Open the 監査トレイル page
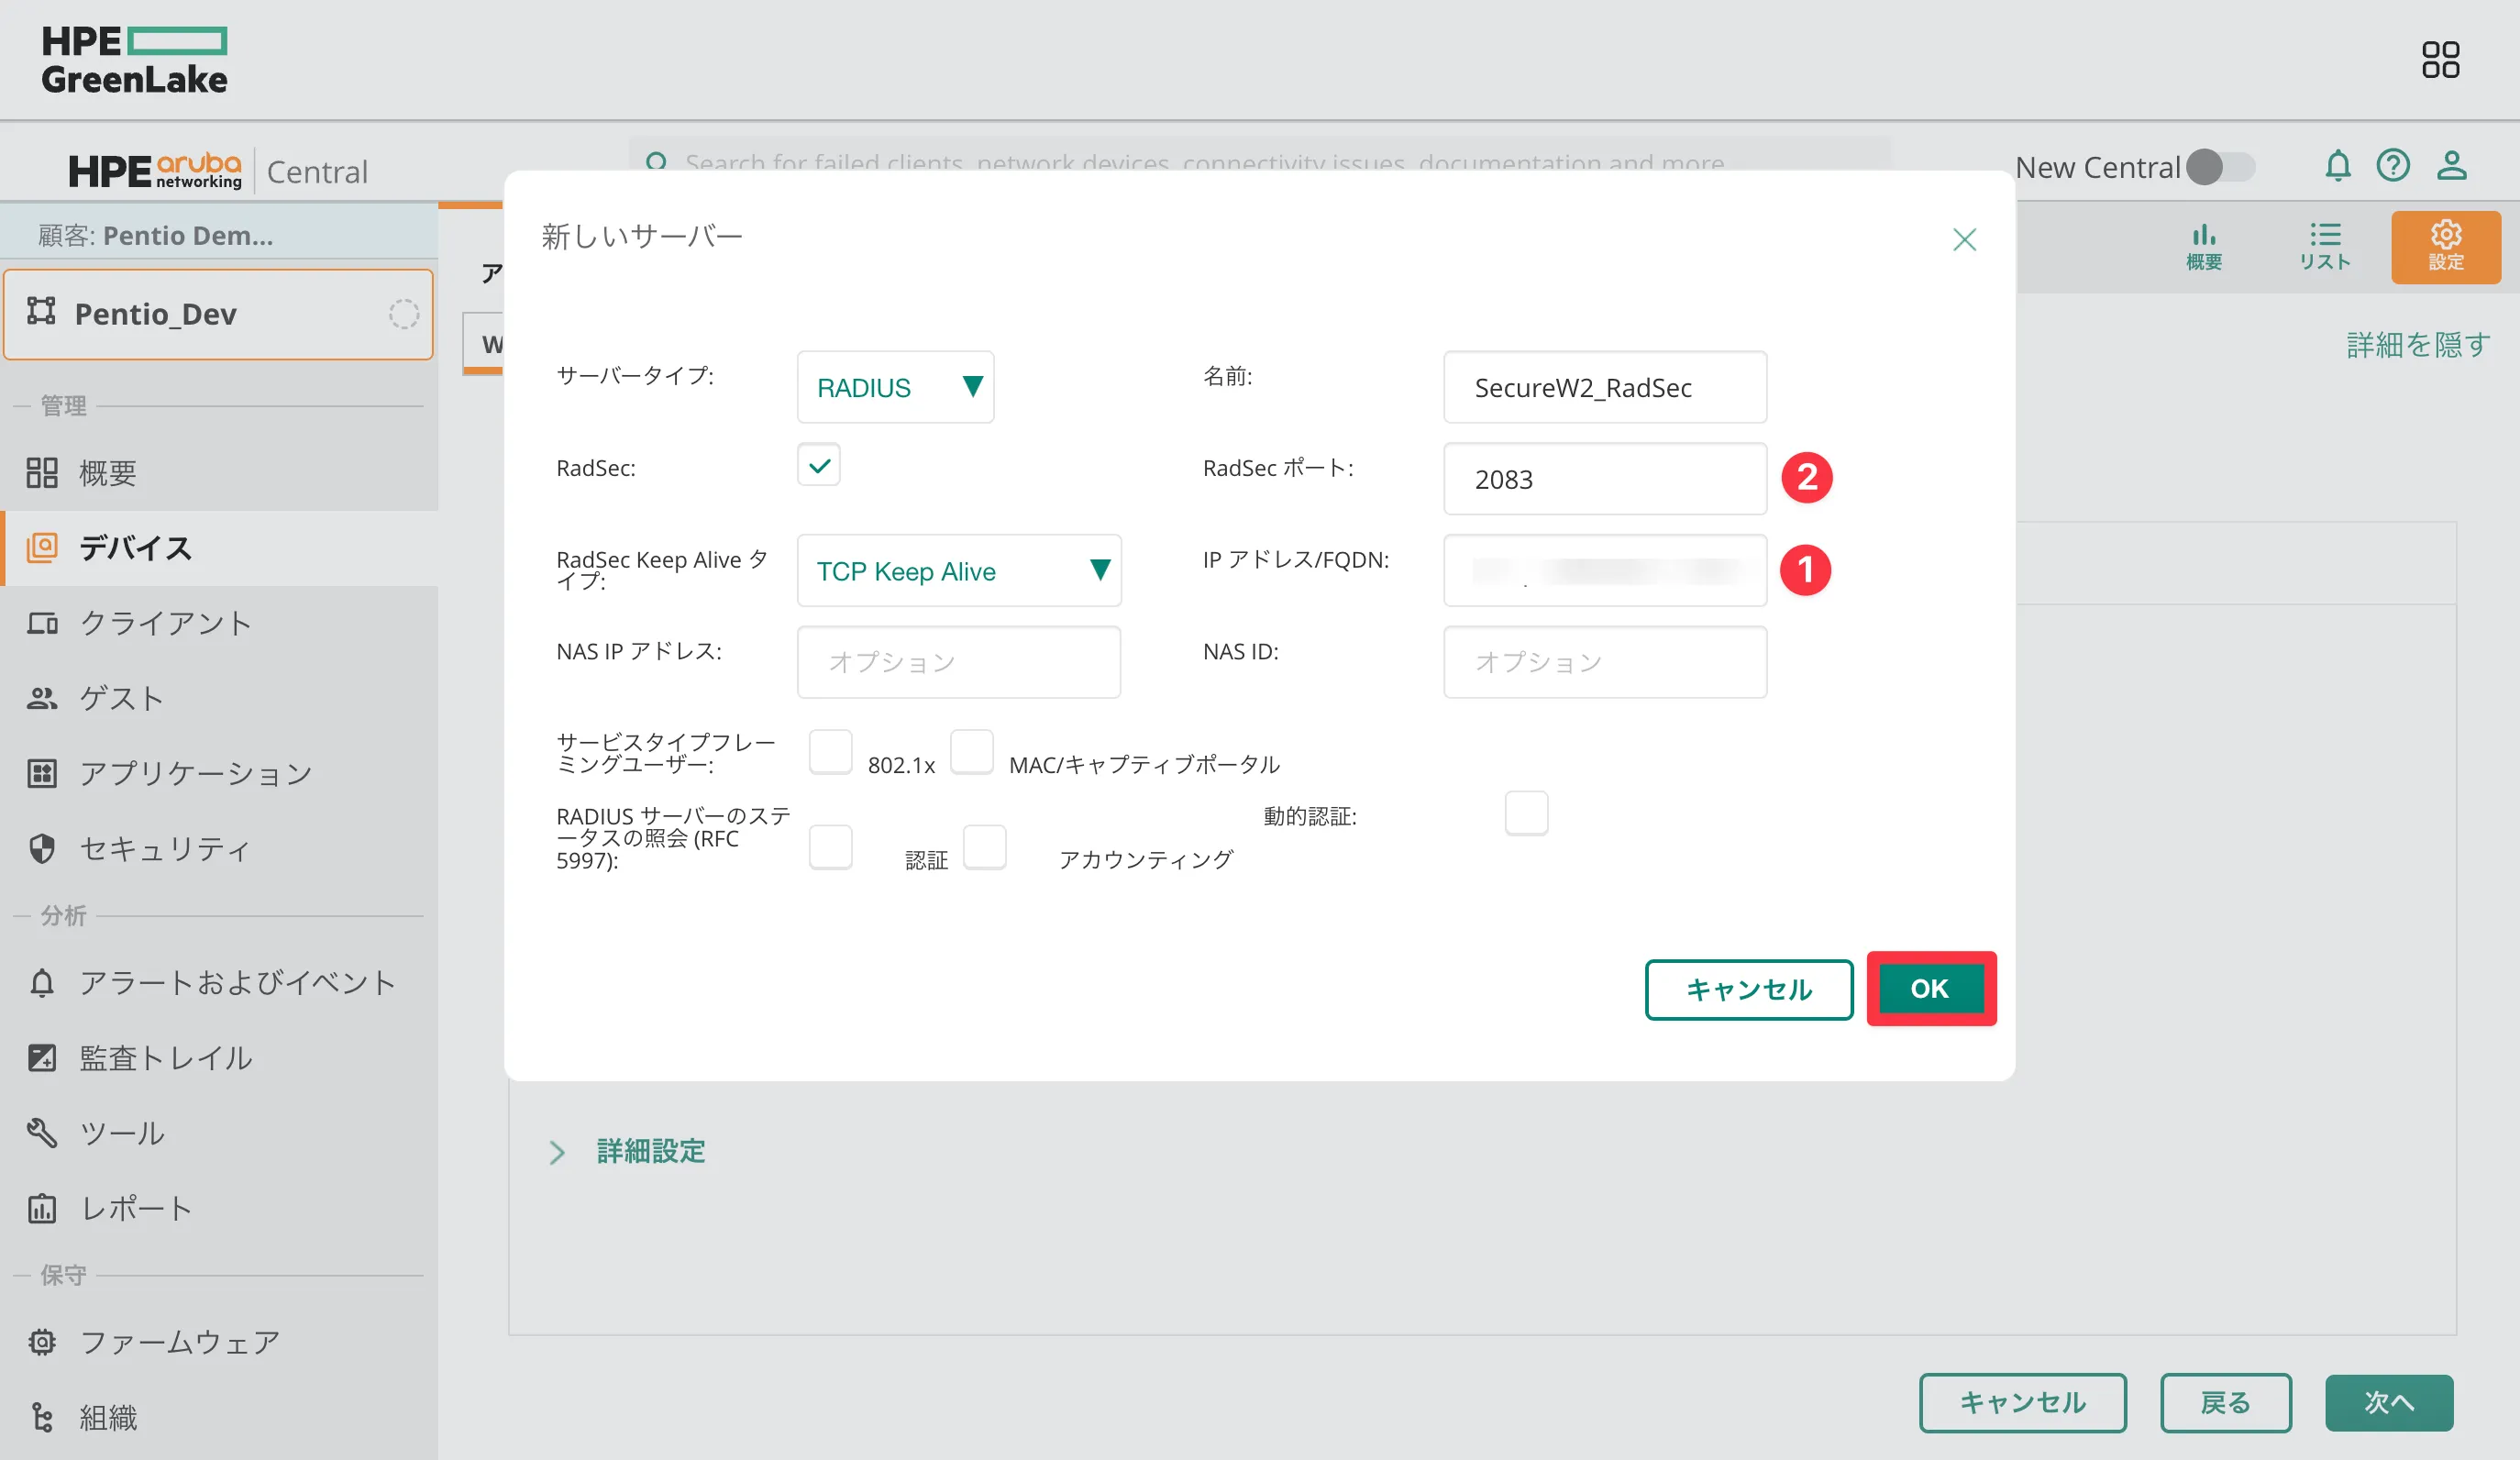Viewport: 2520px width, 1460px height. 166,1058
